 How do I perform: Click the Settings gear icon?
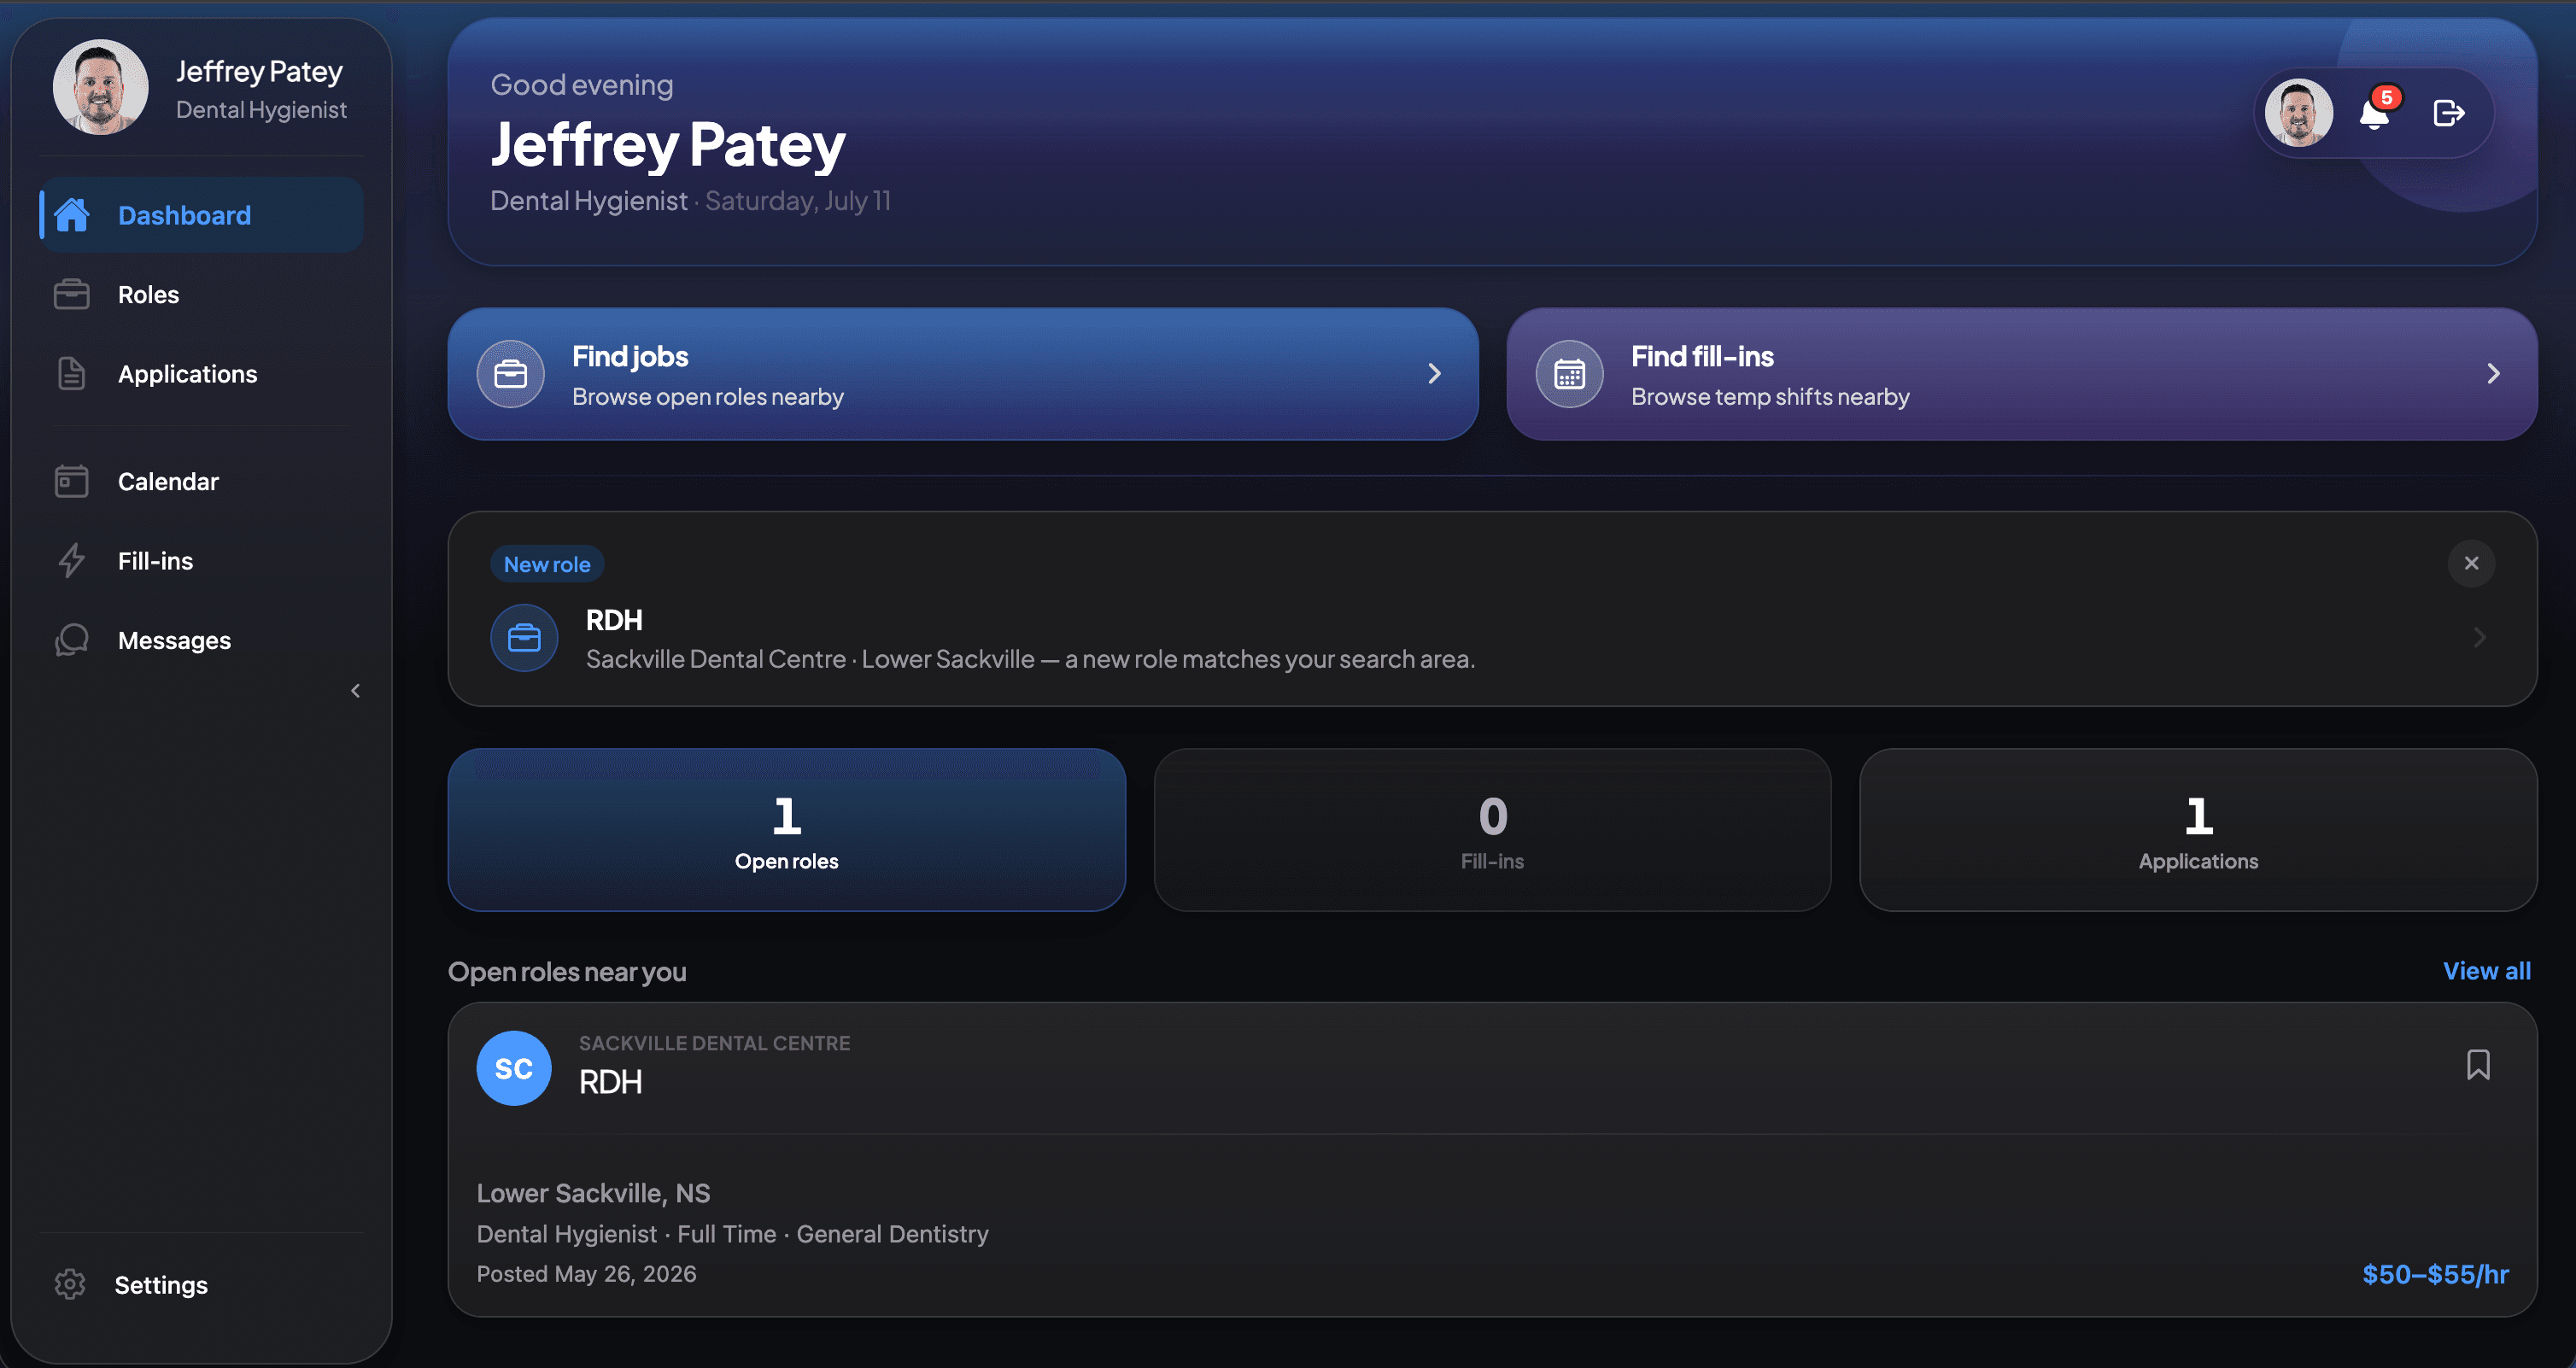[x=70, y=1285]
